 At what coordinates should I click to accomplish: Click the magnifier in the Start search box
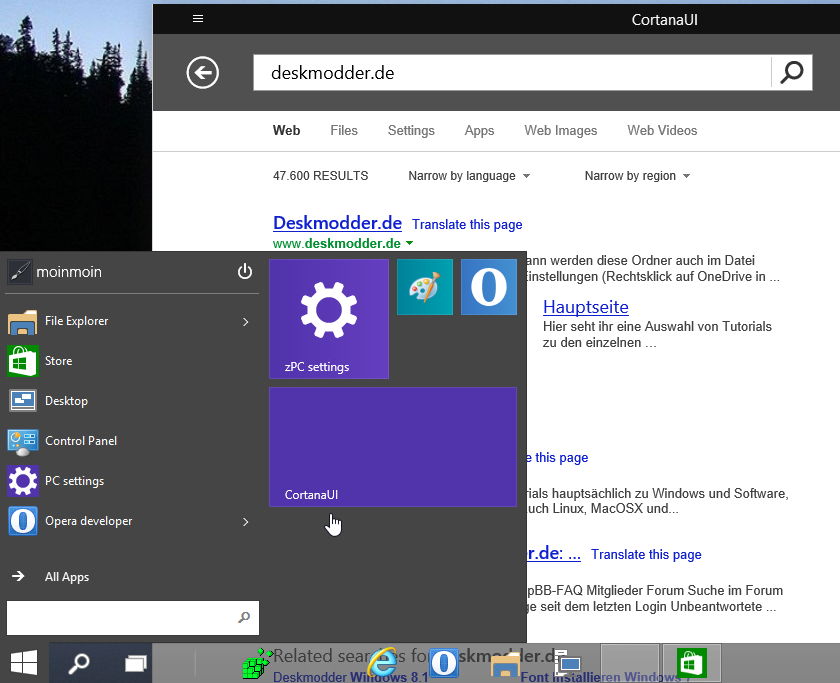(x=244, y=618)
